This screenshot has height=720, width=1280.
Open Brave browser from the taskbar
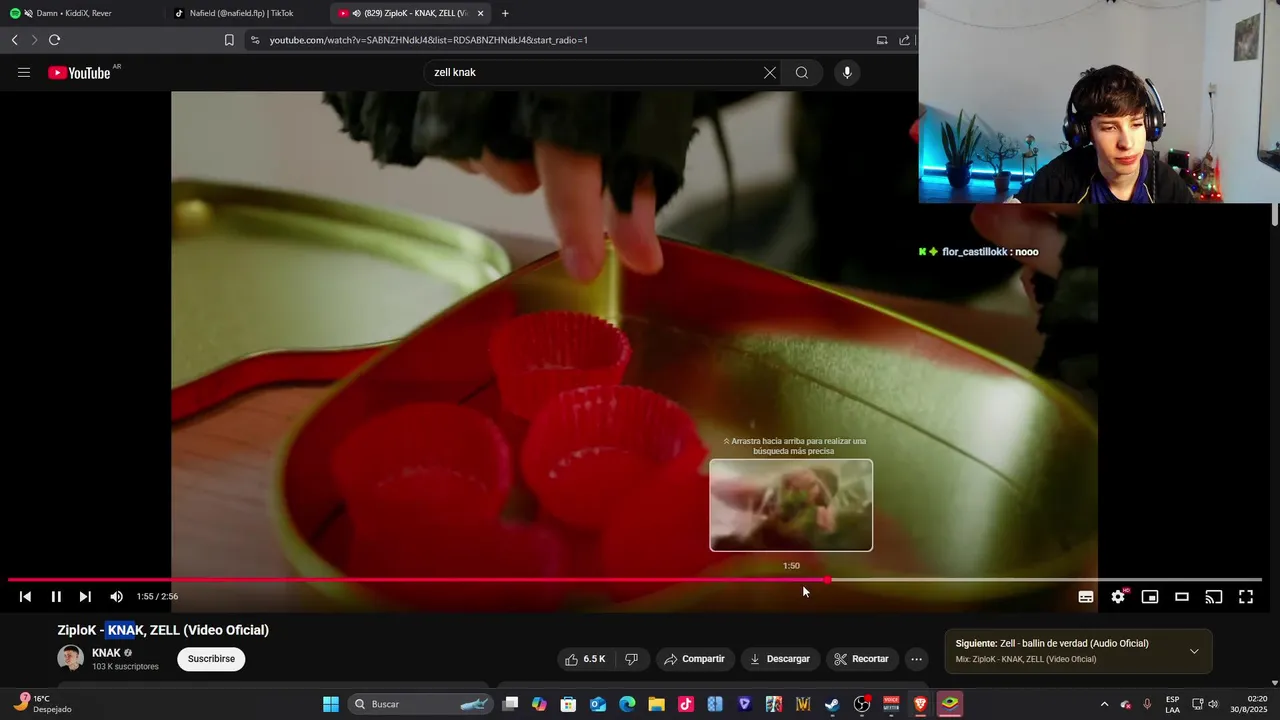click(920, 704)
